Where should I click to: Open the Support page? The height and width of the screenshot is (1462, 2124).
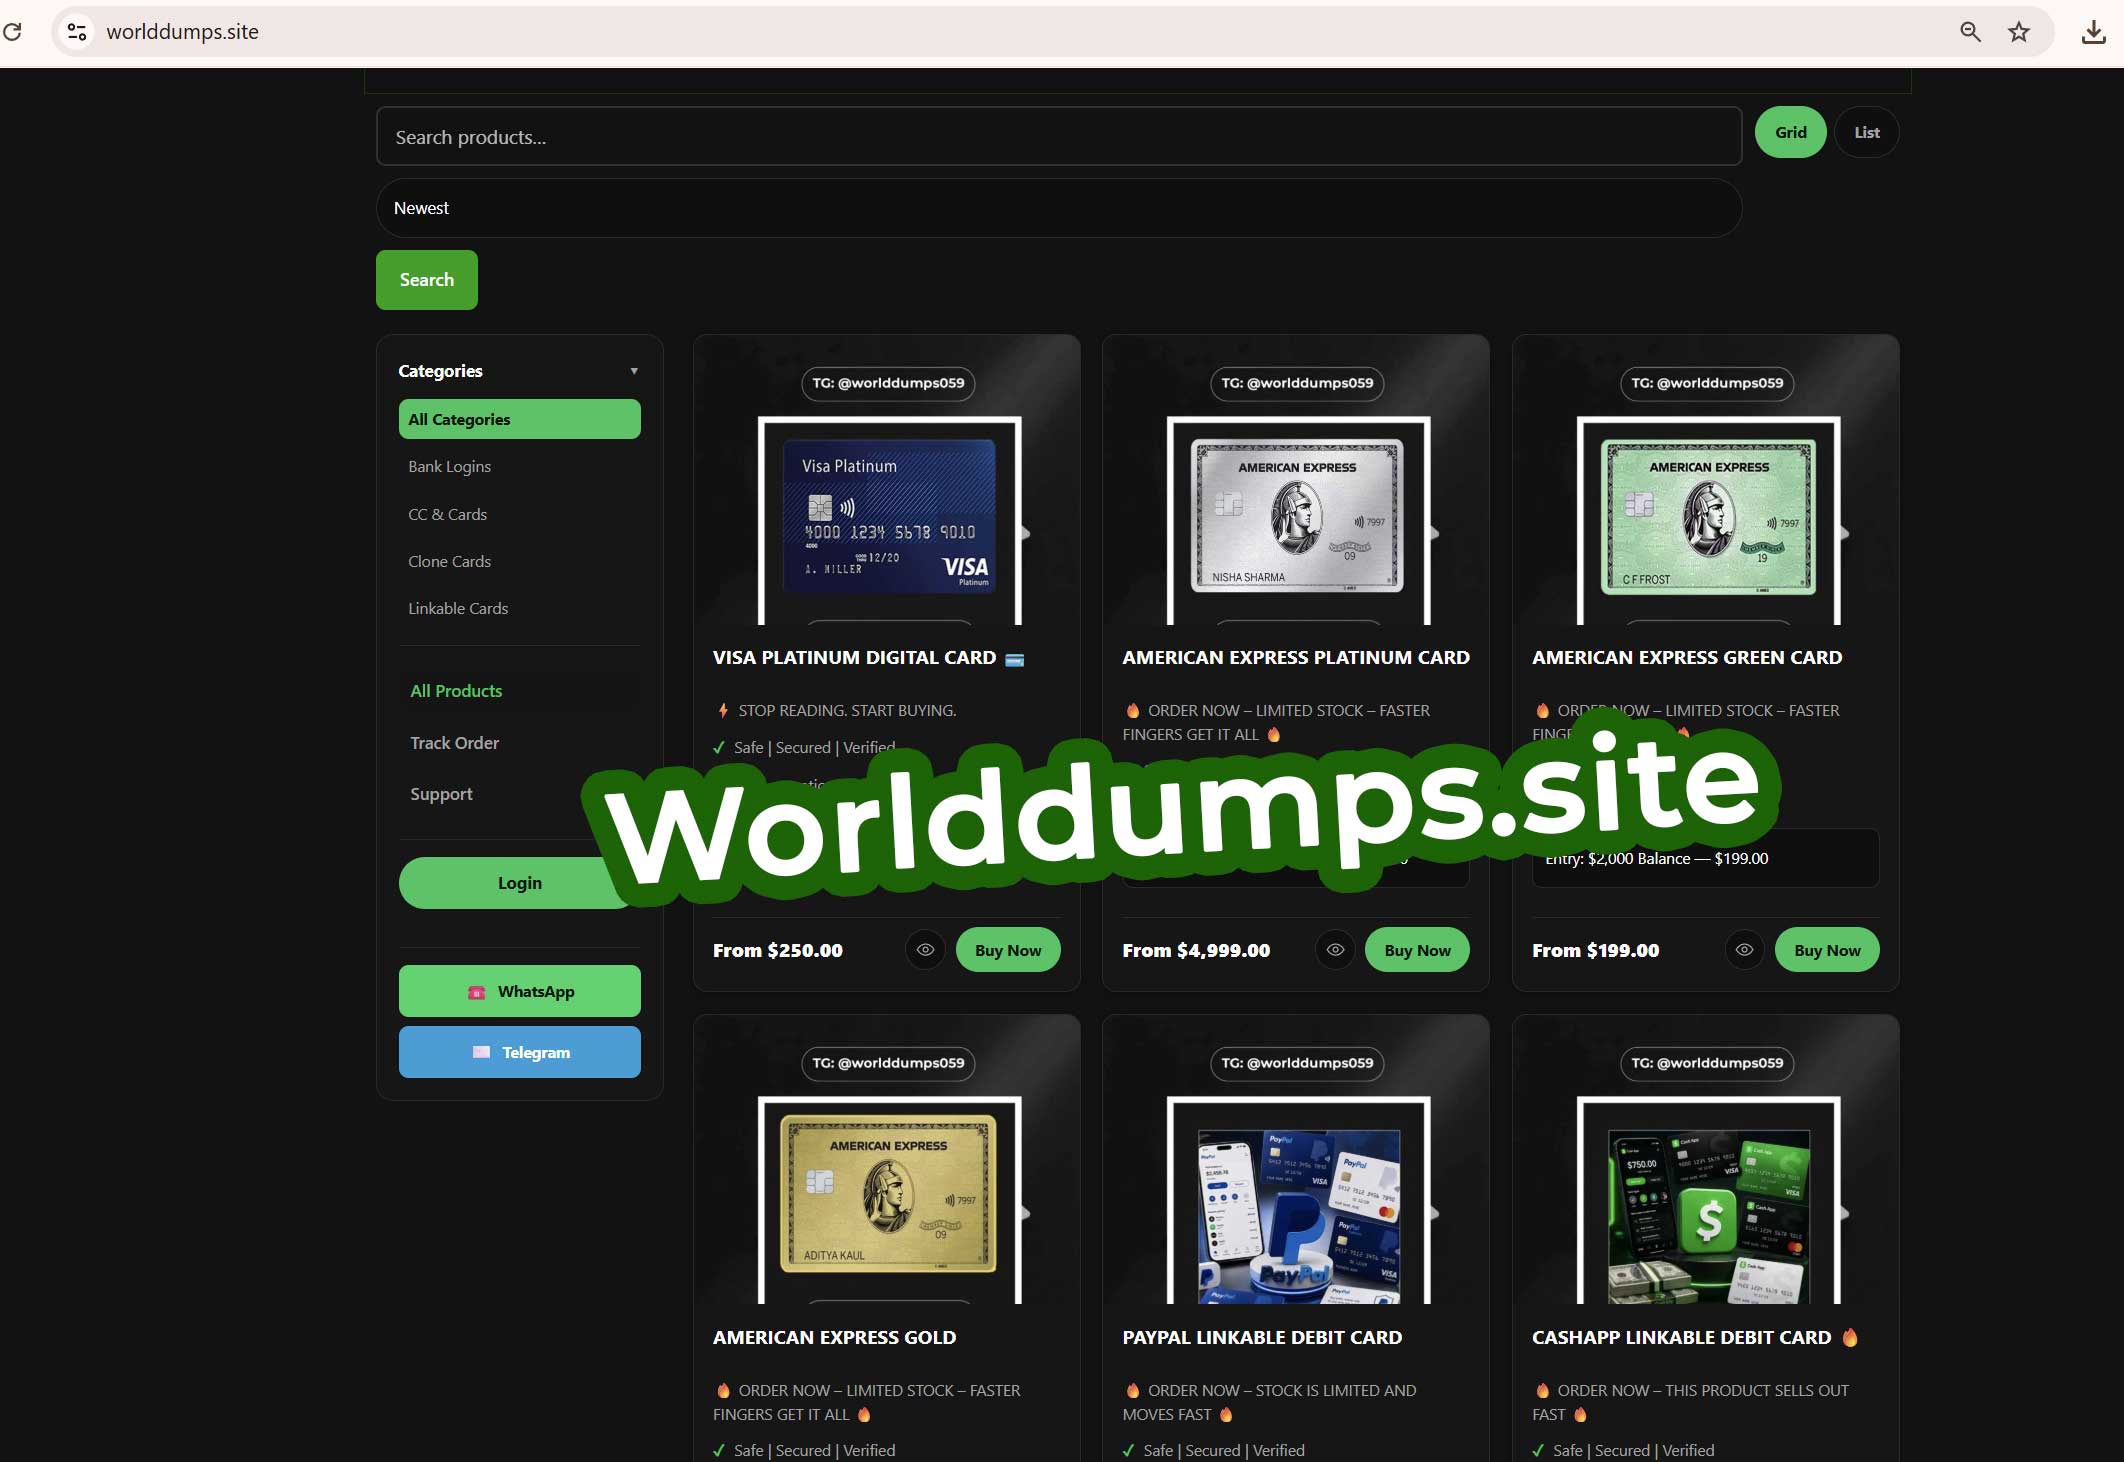tap(441, 794)
